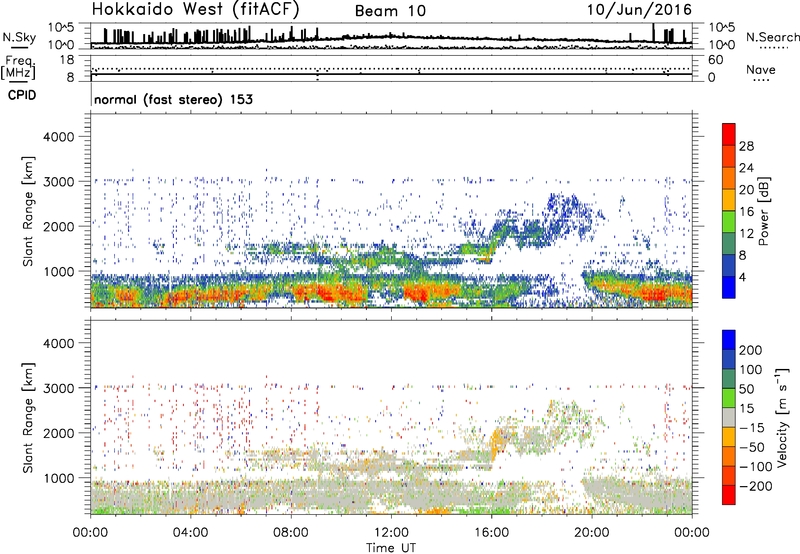Click the red bottom velocity colorbar swatch
This screenshot has width=800, height=554.
[x=729, y=495]
